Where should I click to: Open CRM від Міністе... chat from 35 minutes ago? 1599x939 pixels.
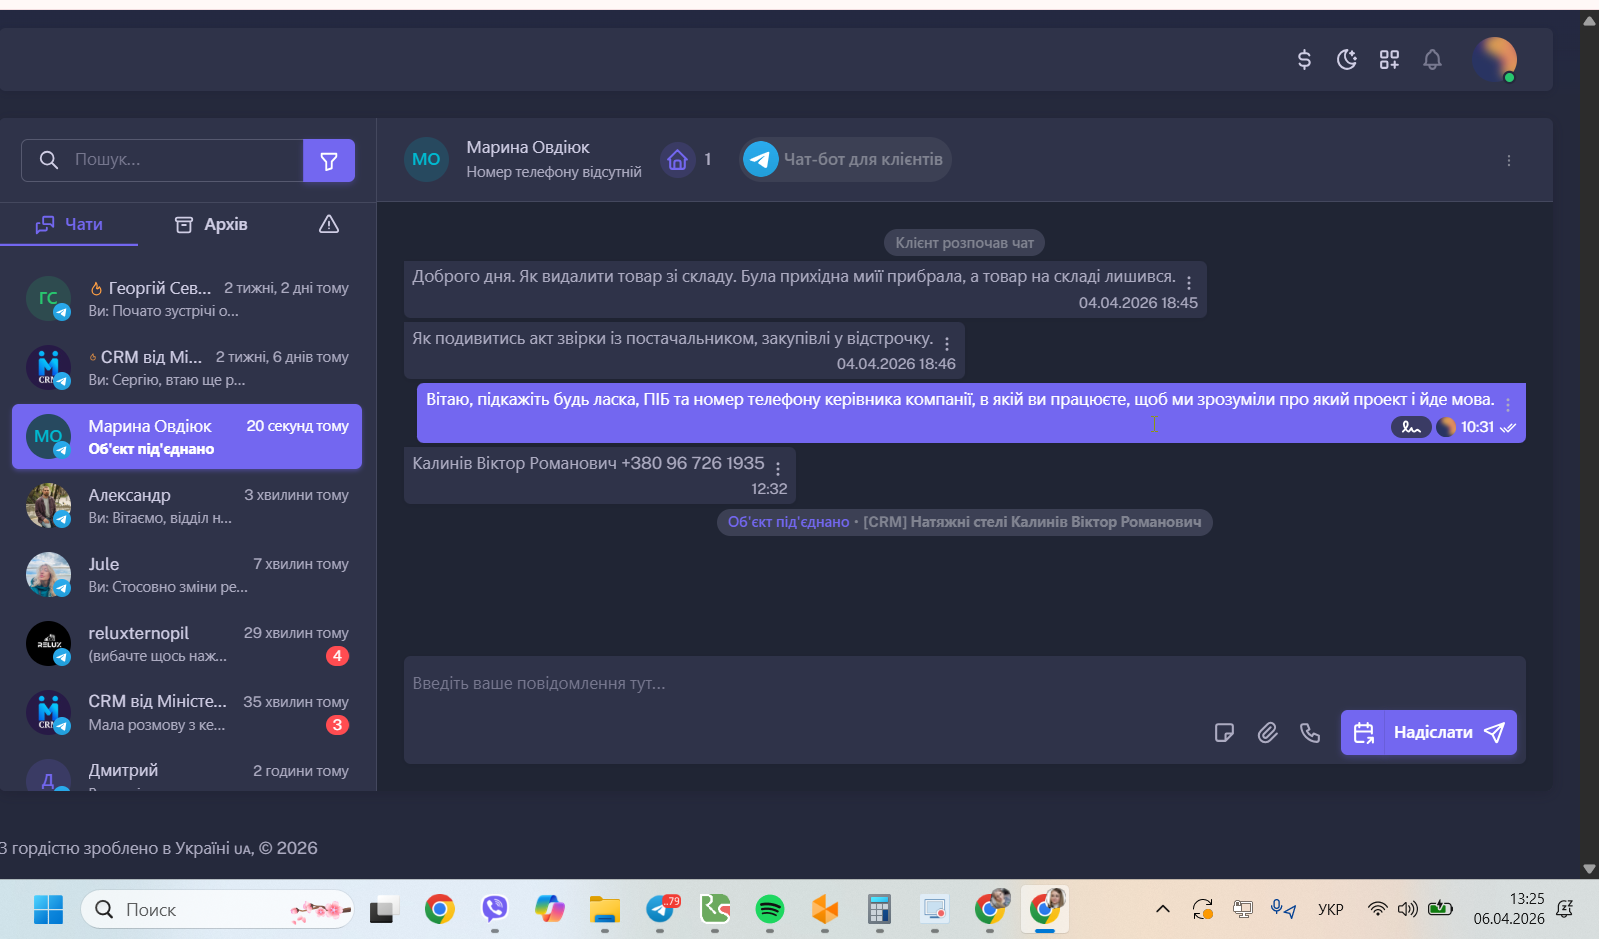click(x=187, y=713)
